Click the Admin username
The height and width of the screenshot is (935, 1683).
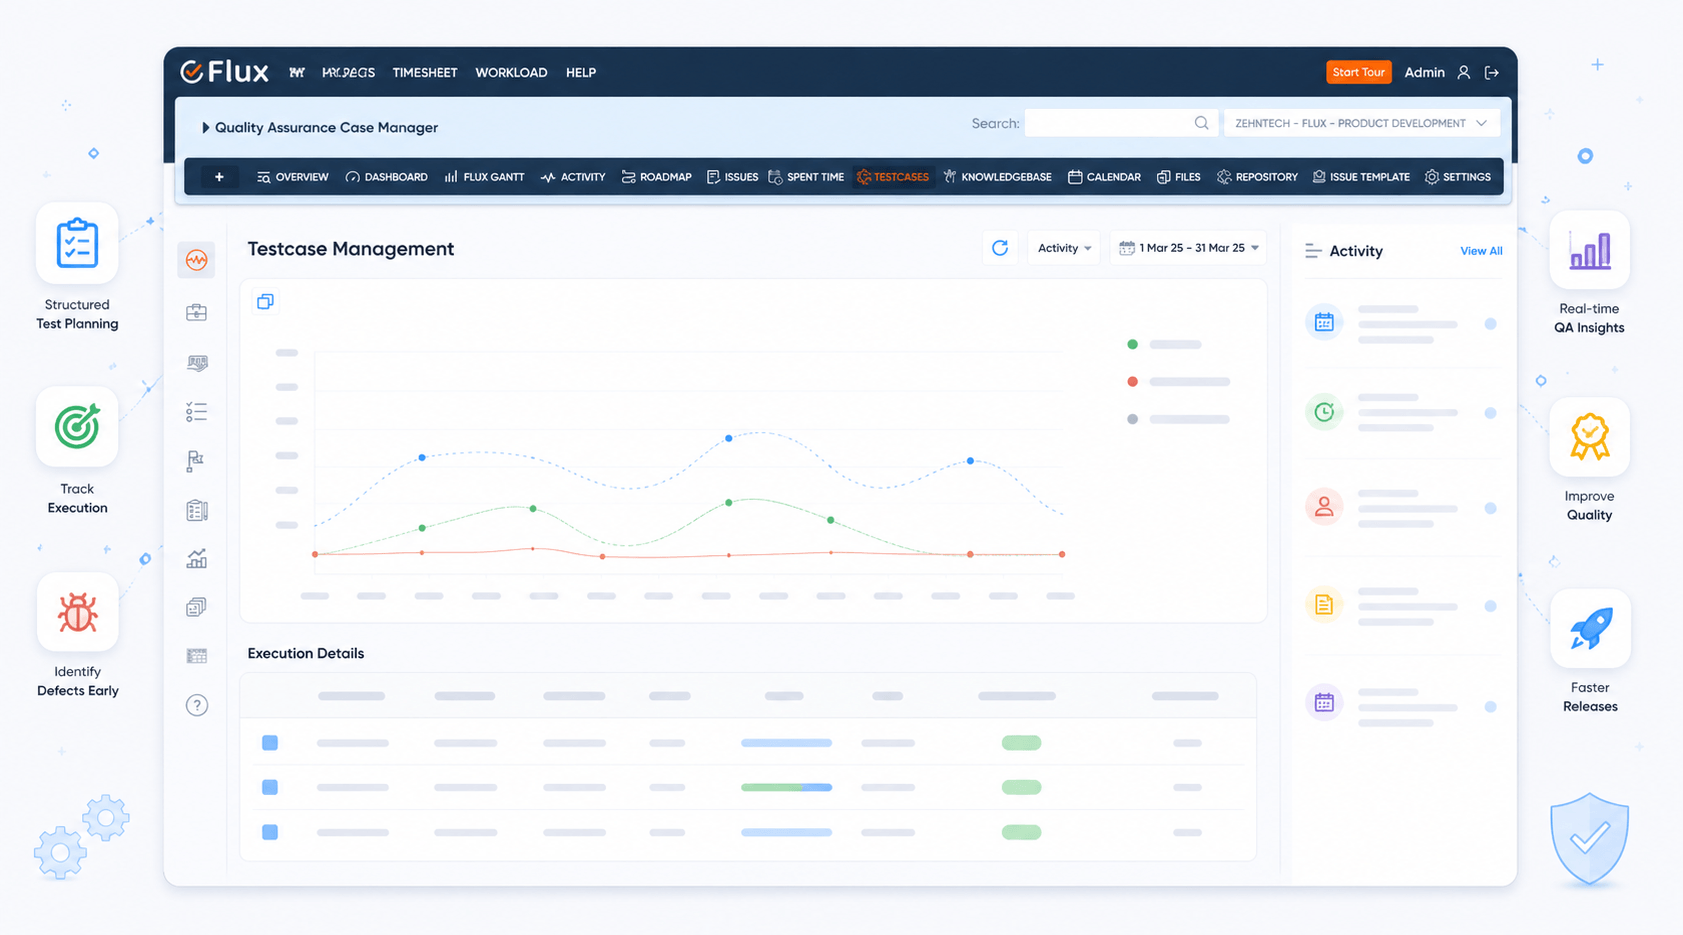pos(1424,72)
